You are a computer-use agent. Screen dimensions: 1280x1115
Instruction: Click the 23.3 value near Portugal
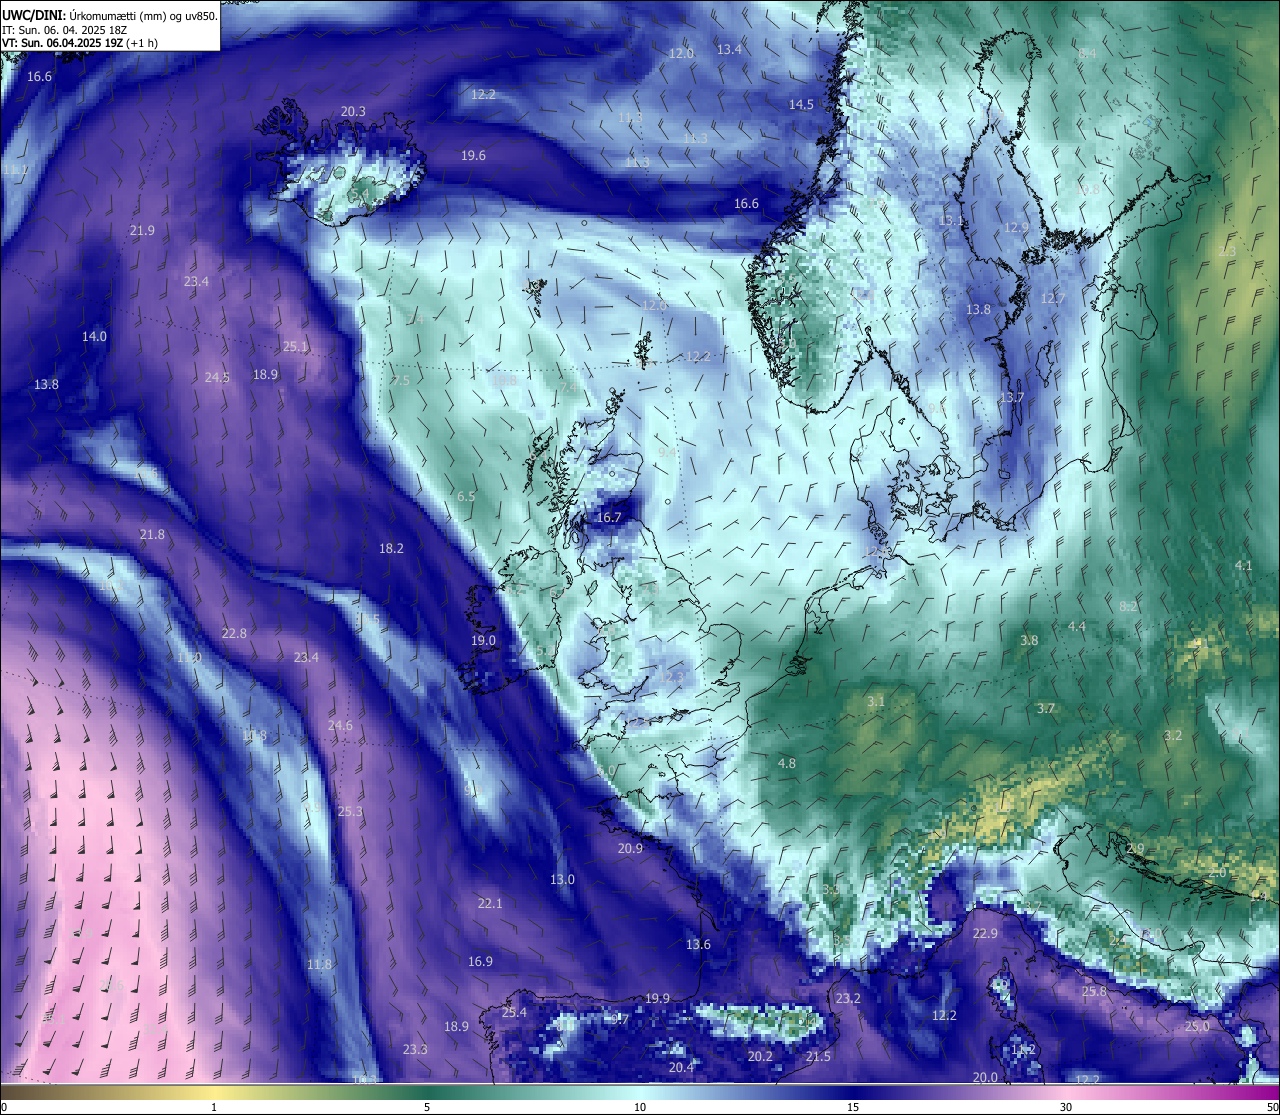pyautogui.click(x=415, y=1050)
